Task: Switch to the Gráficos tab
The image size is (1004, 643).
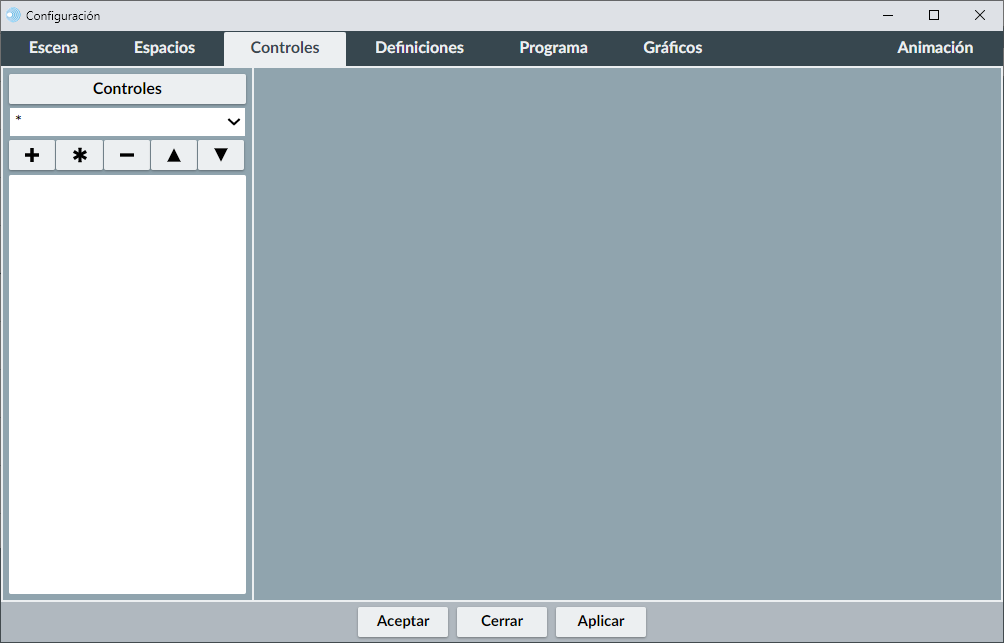Action: click(x=673, y=48)
